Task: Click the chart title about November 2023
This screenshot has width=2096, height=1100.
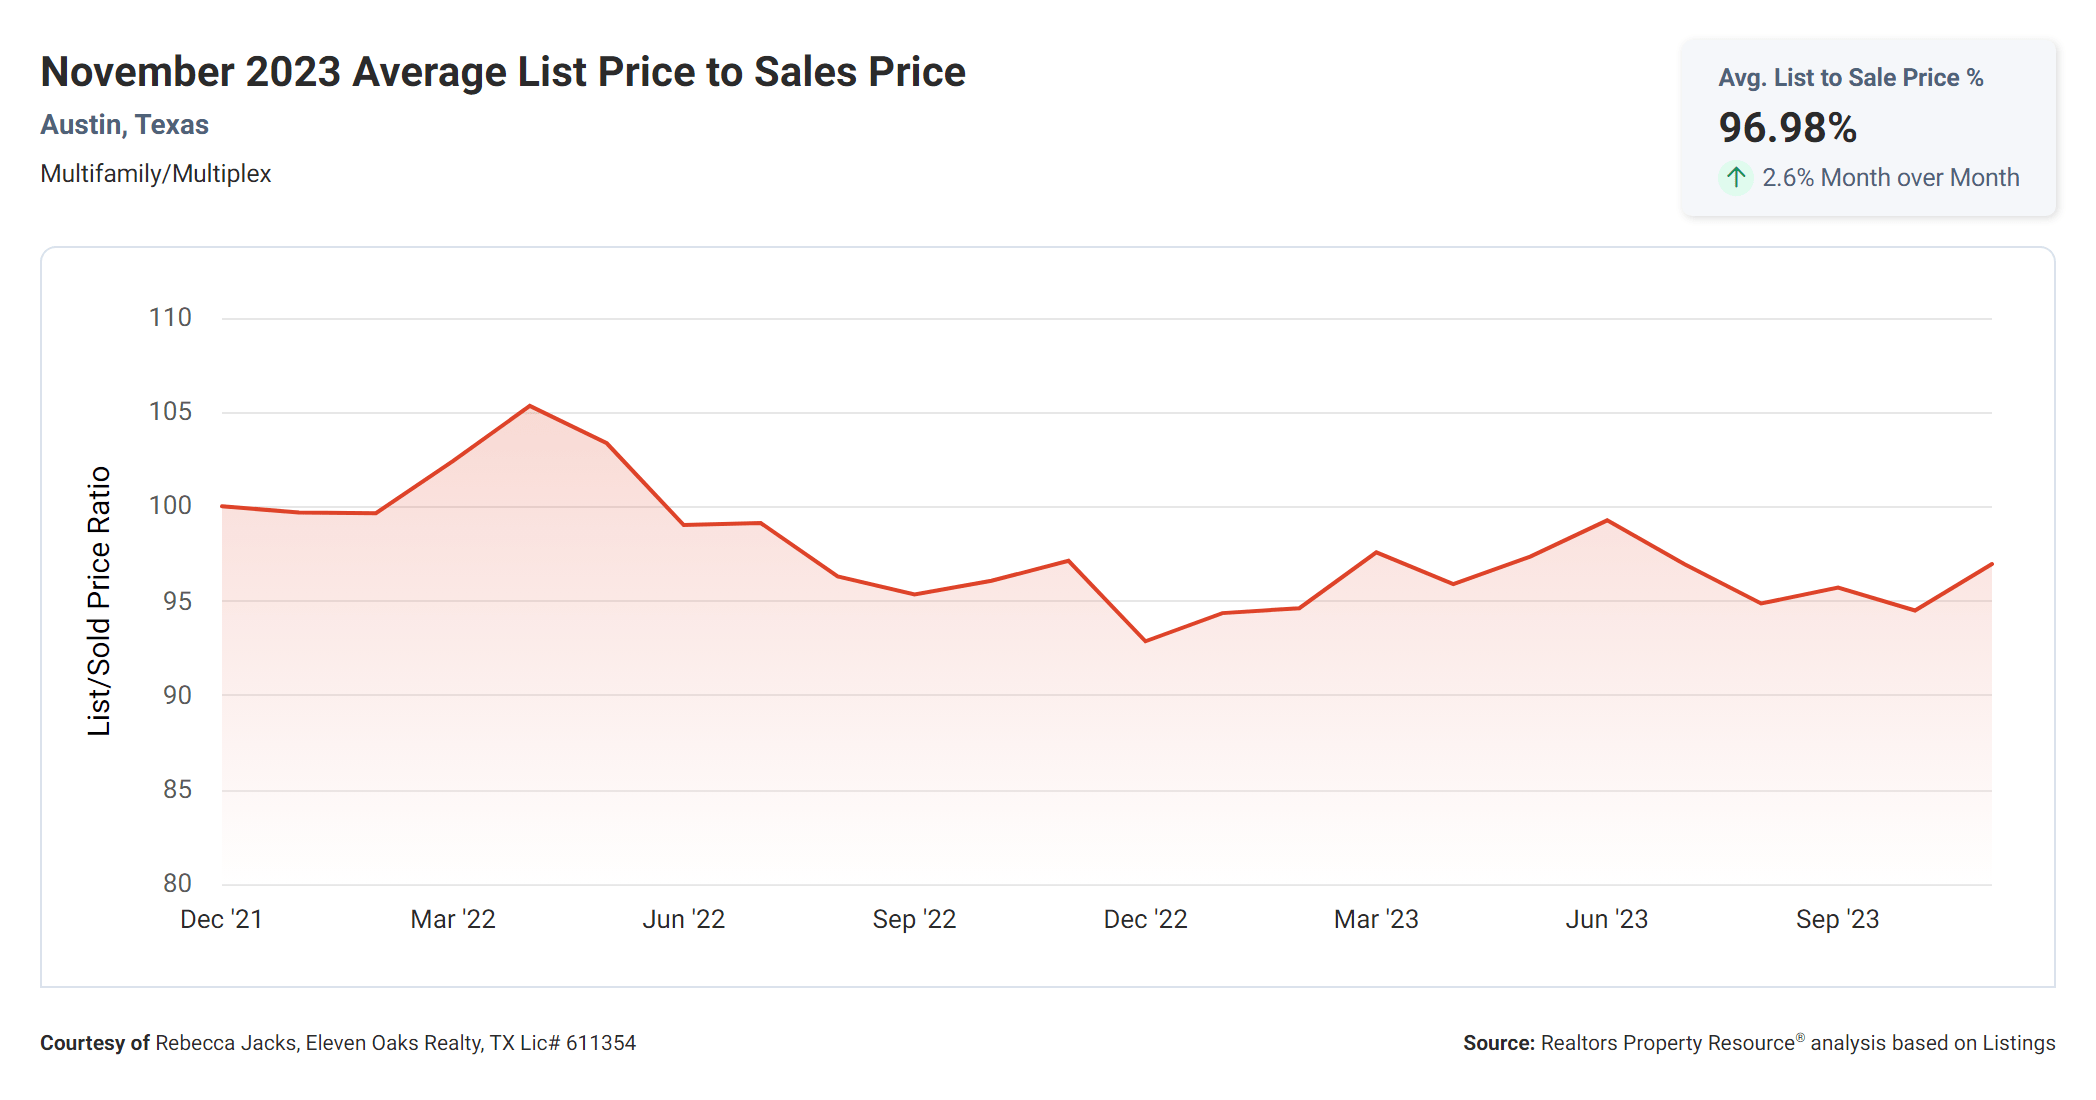Action: point(503,72)
